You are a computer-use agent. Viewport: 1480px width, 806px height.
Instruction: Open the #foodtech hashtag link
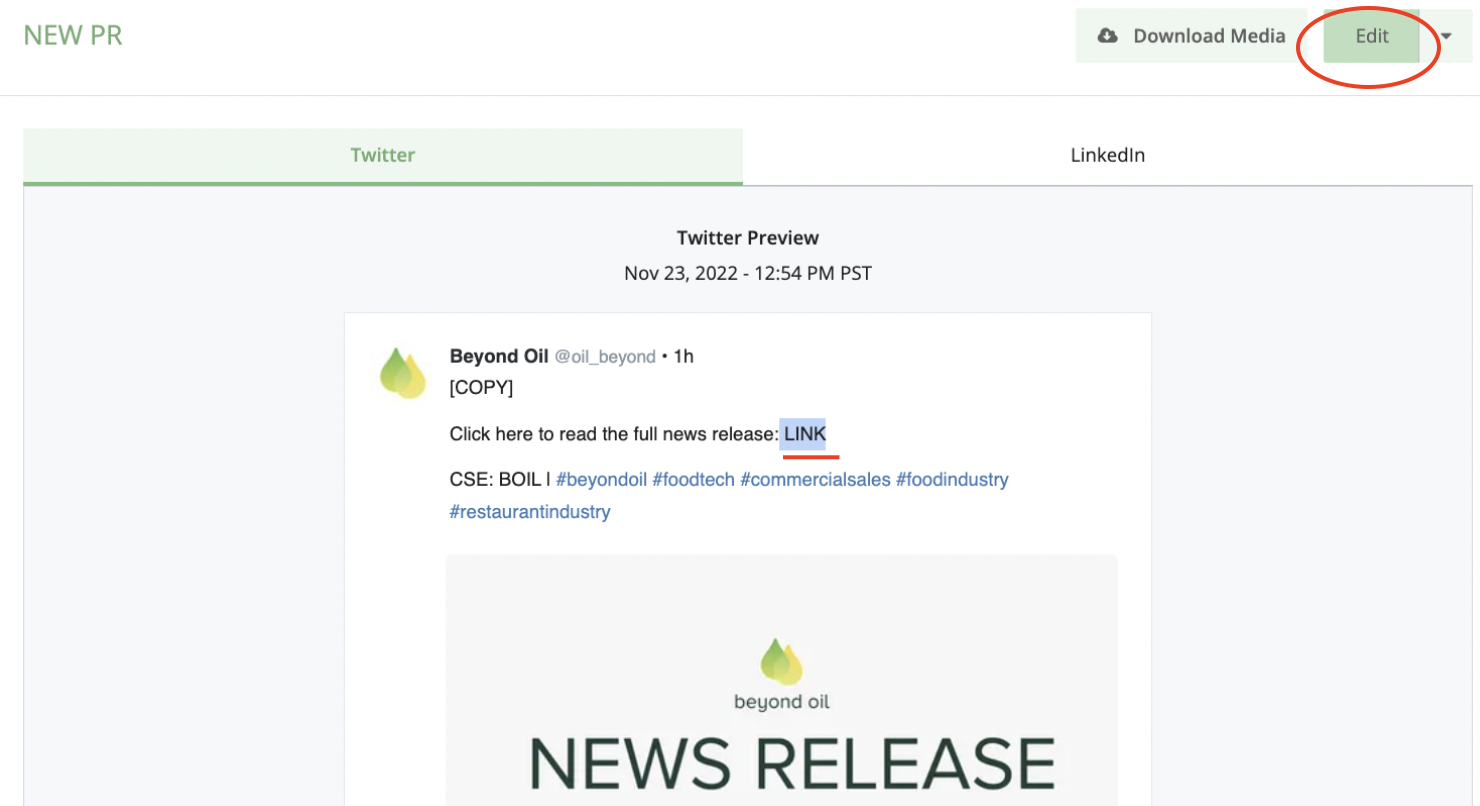[693, 480]
